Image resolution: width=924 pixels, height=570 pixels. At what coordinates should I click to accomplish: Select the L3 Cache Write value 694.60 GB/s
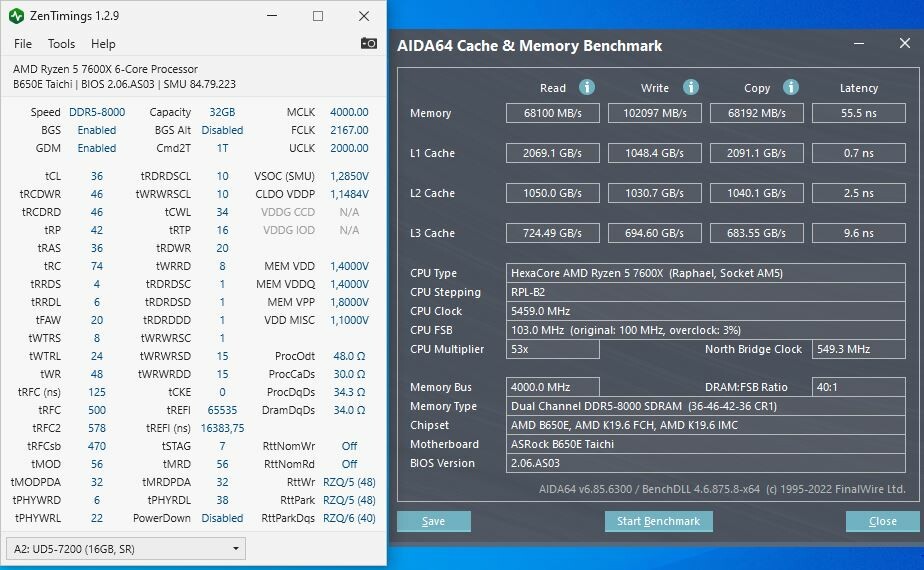655,233
